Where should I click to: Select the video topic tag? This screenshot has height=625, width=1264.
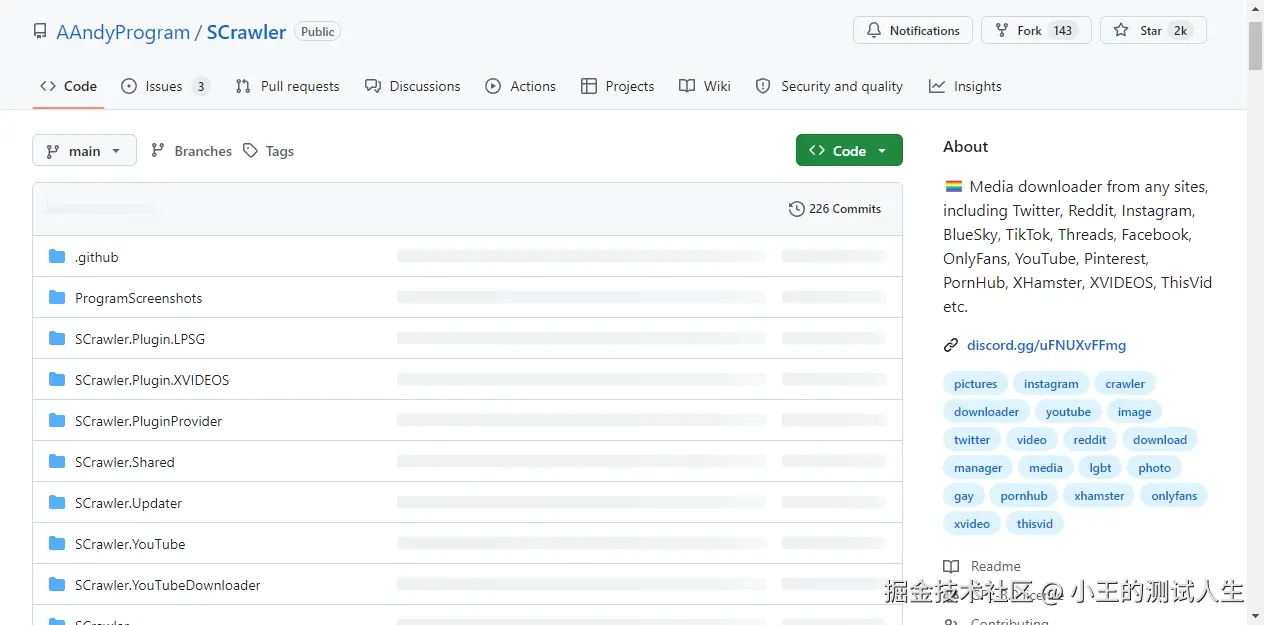(x=1032, y=440)
